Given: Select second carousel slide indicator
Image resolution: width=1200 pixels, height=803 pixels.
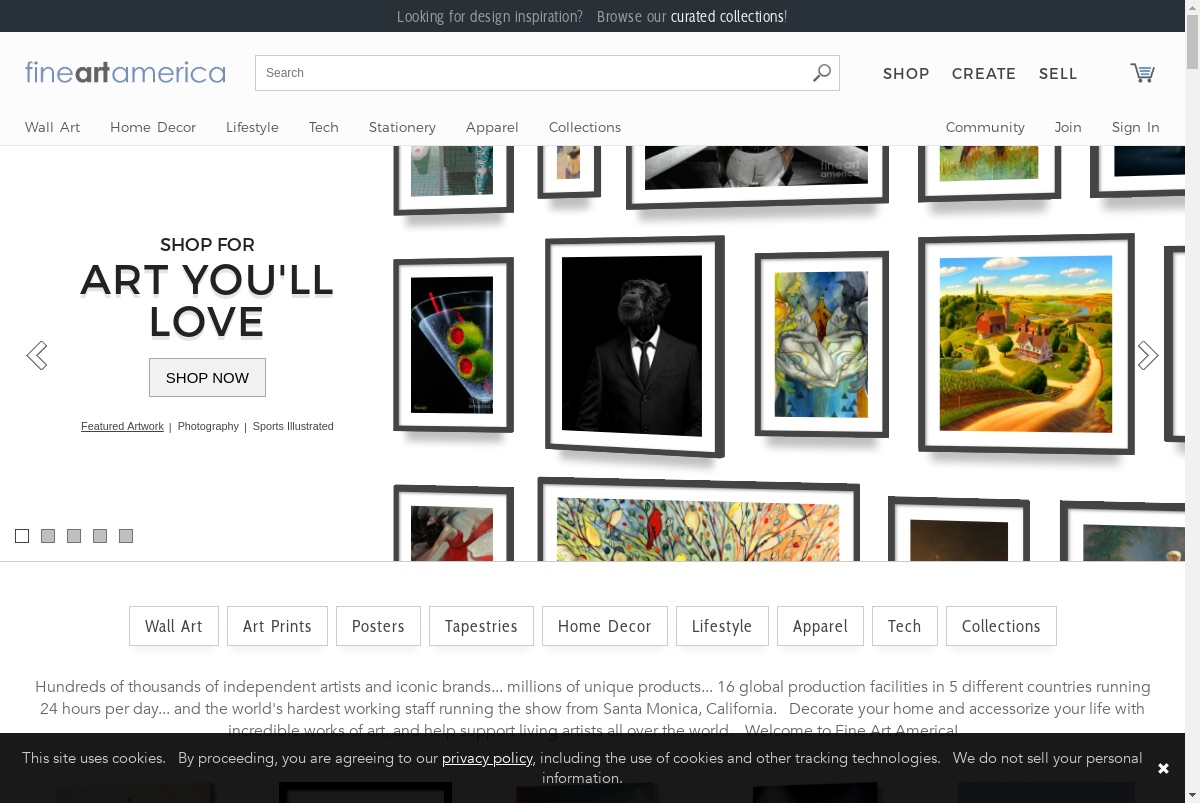Looking at the screenshot, I should (x=48, y=536).
